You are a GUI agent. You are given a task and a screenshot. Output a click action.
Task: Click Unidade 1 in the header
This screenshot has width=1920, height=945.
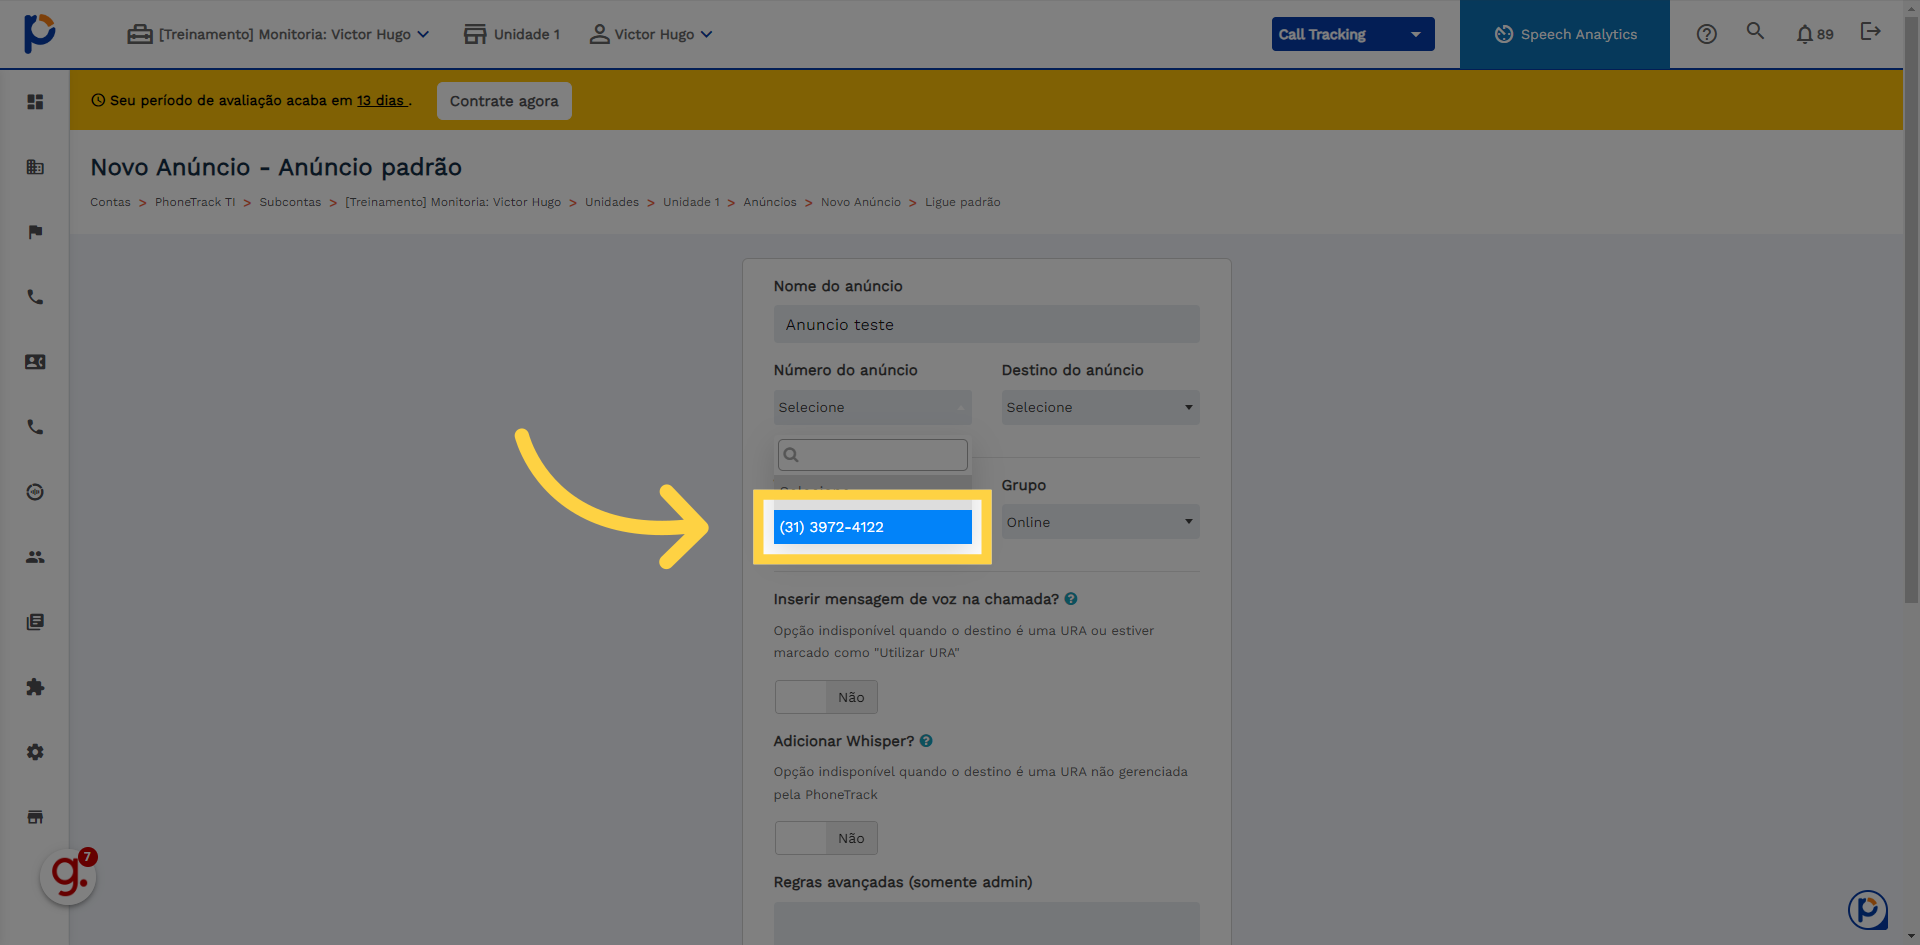(512, 34)
